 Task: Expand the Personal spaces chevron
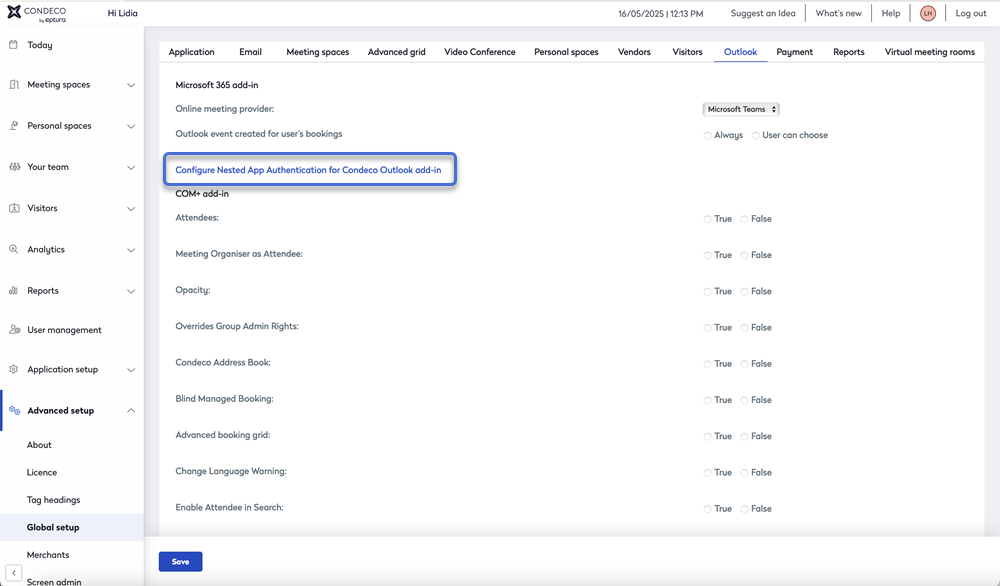131,126
